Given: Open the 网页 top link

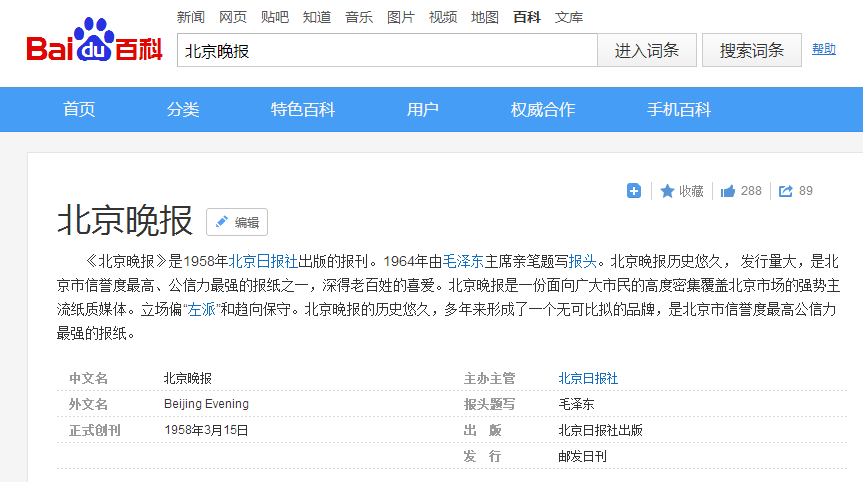Looking at the screenshot, I should 233,17.
